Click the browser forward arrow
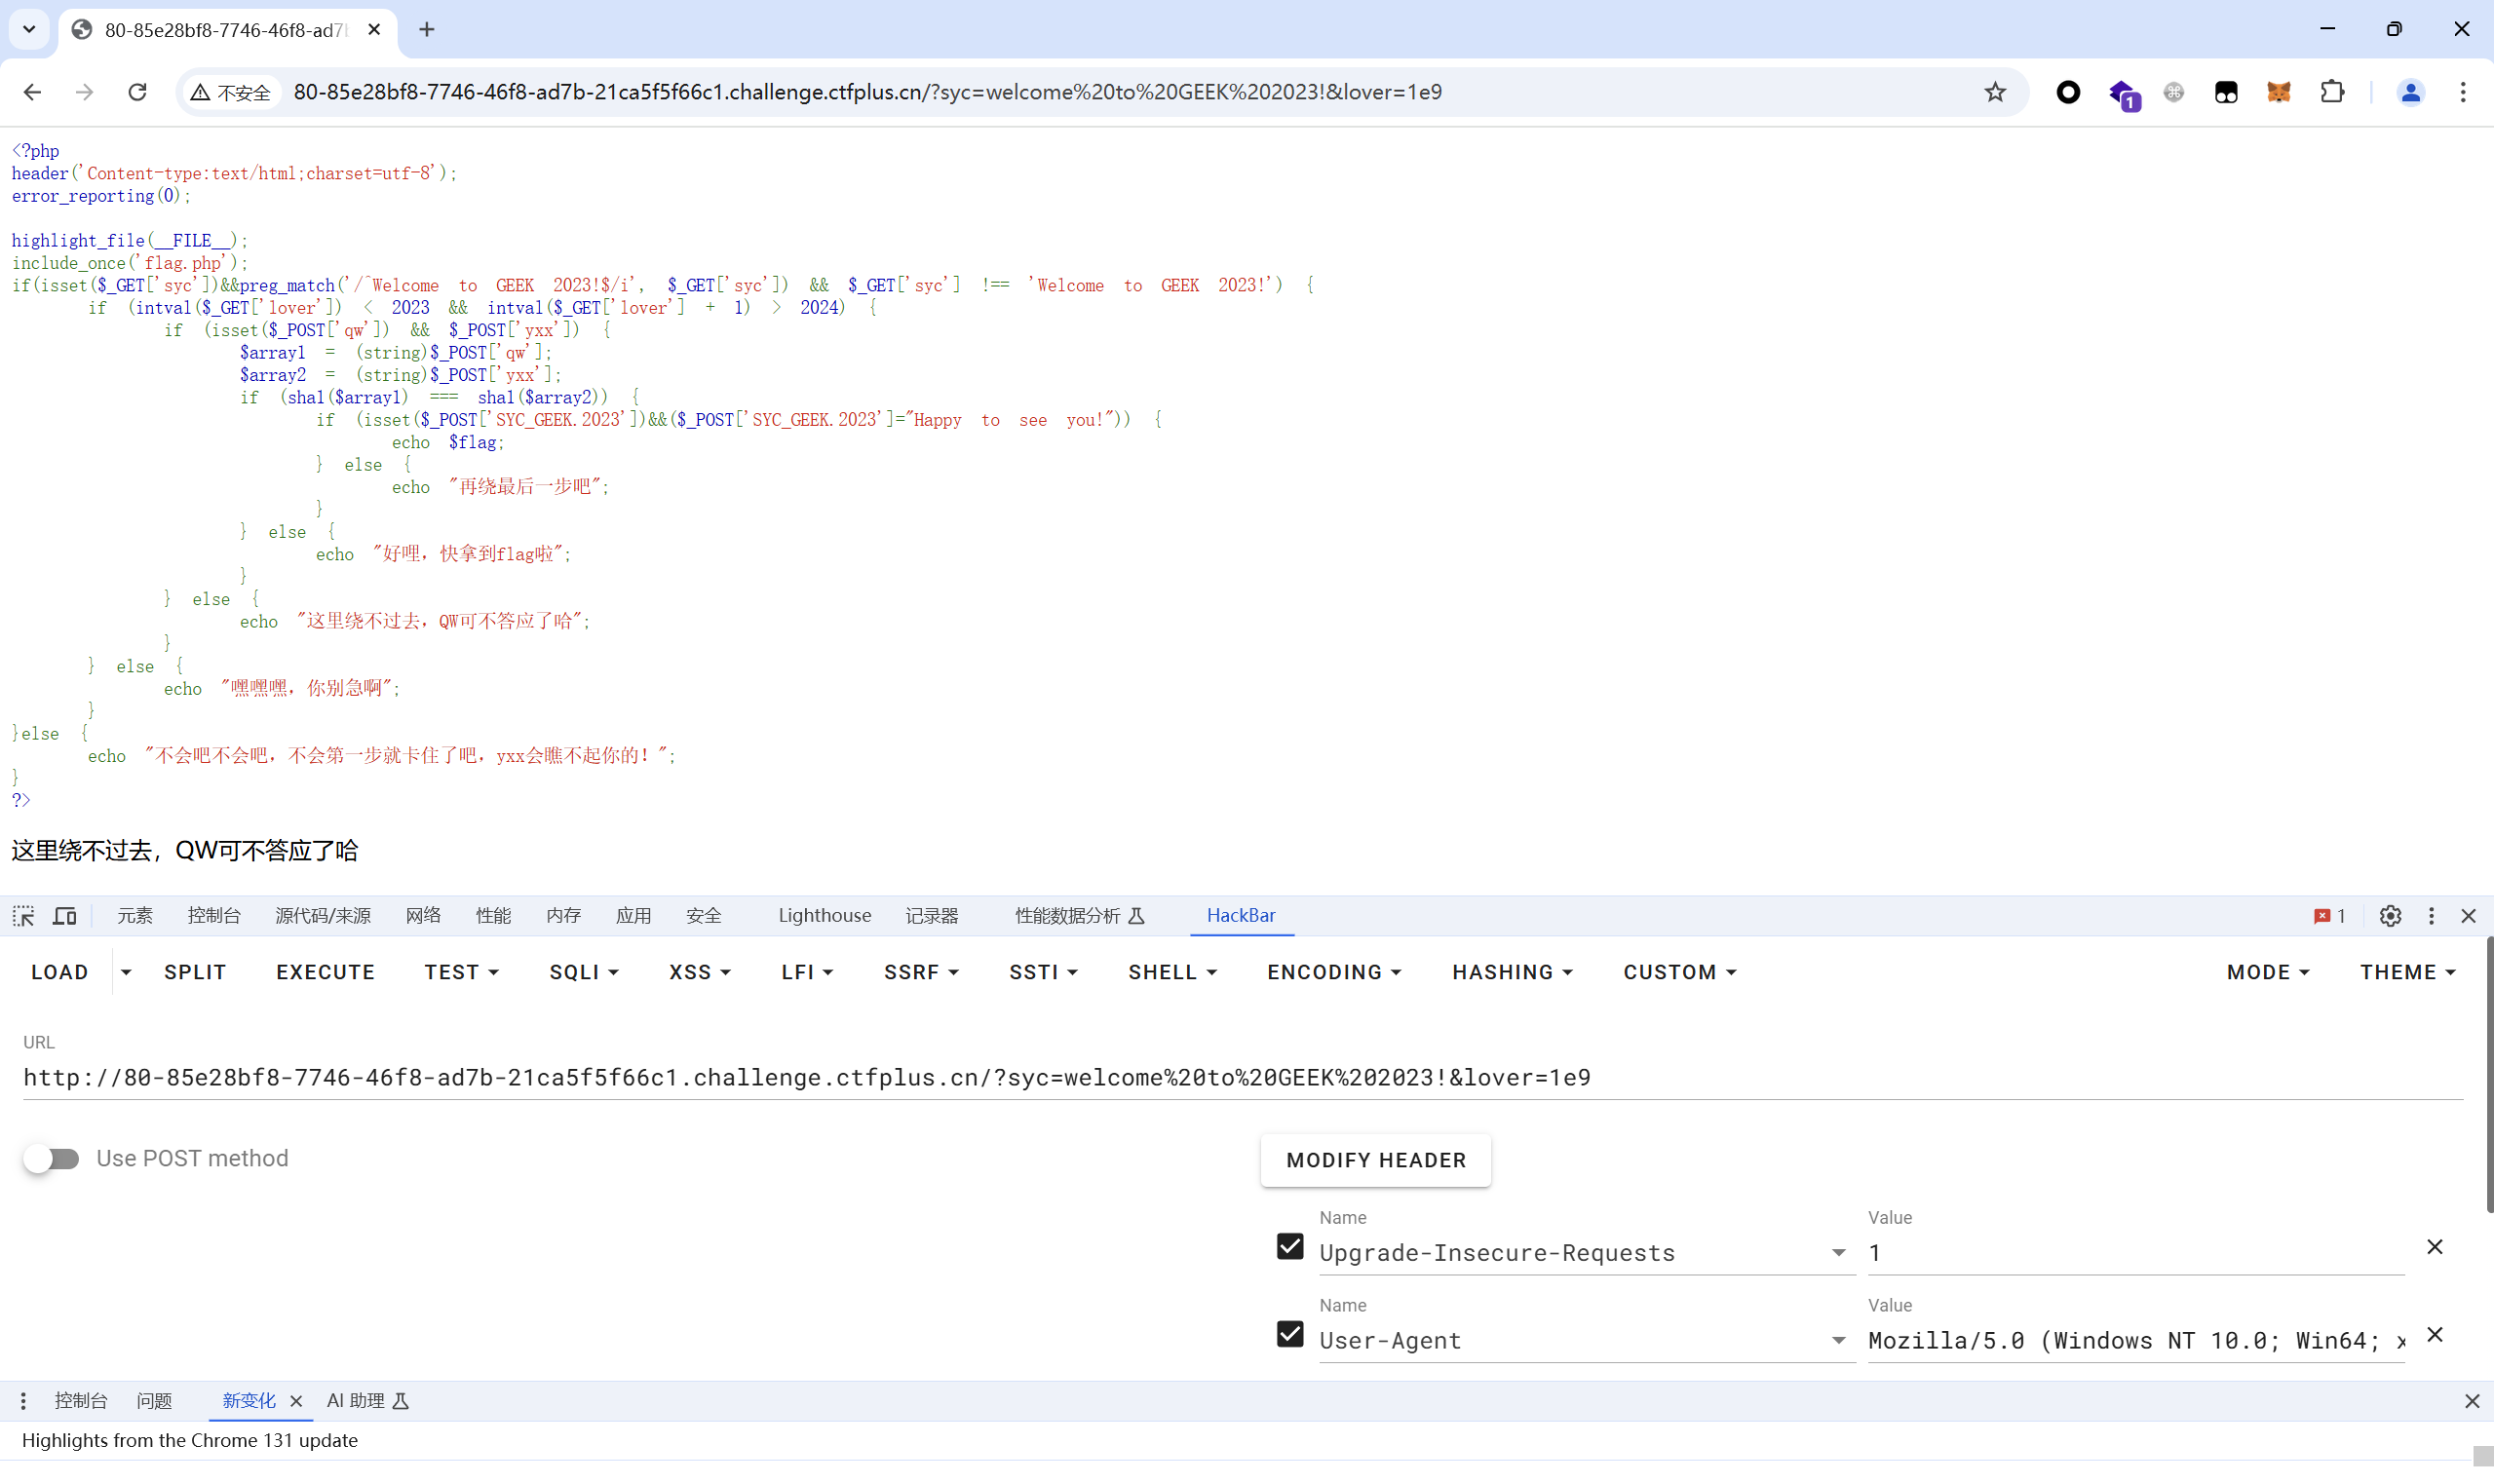 pos(85,92)
